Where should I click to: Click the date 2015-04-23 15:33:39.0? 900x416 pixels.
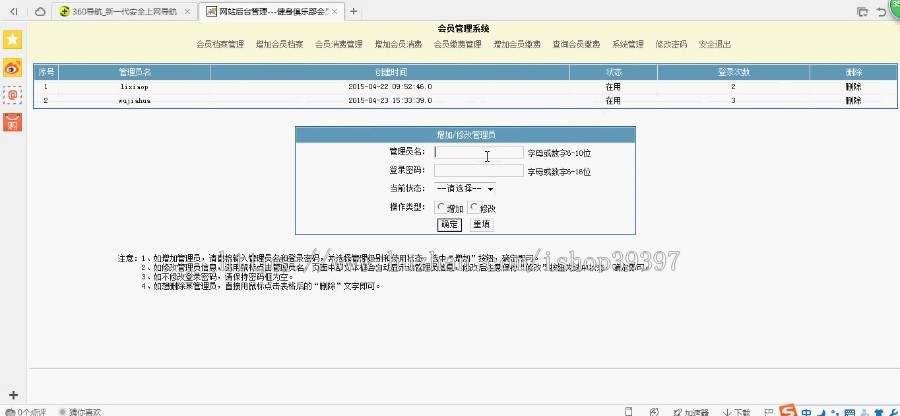[x=390, y=100]
